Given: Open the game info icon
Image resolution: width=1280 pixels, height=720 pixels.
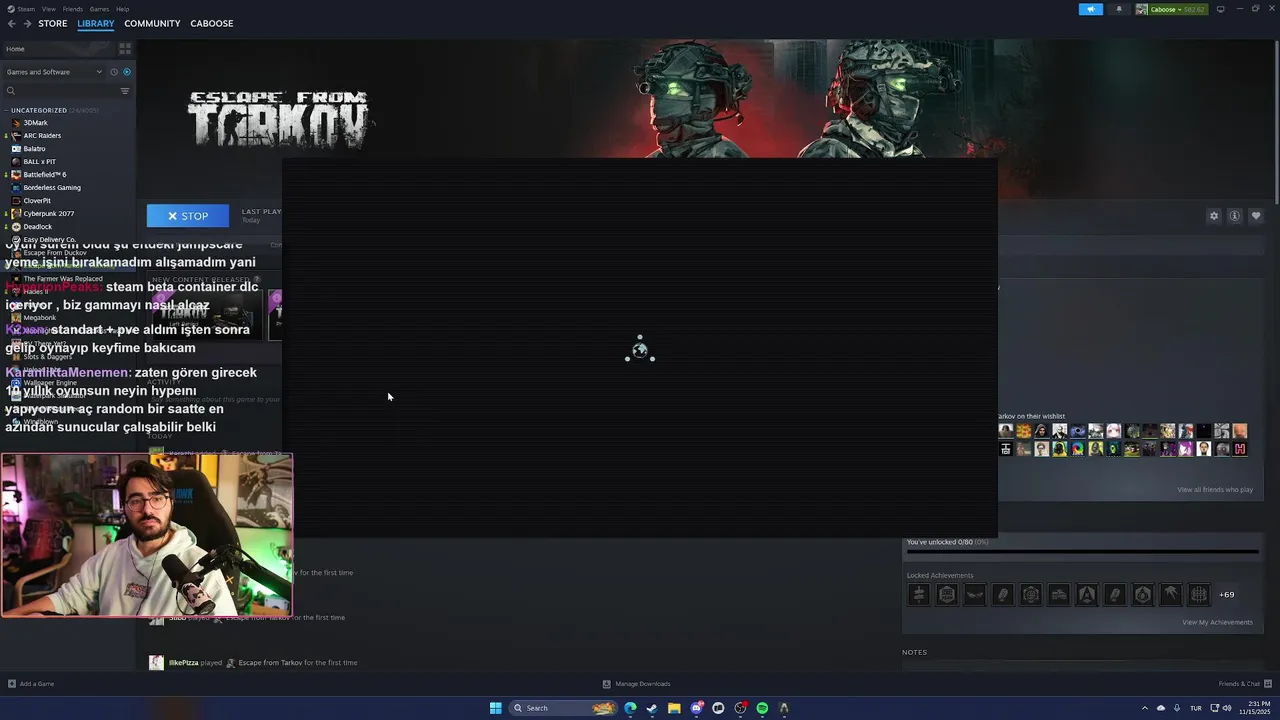Looking at the screenshot, I should coord(1235,216).
